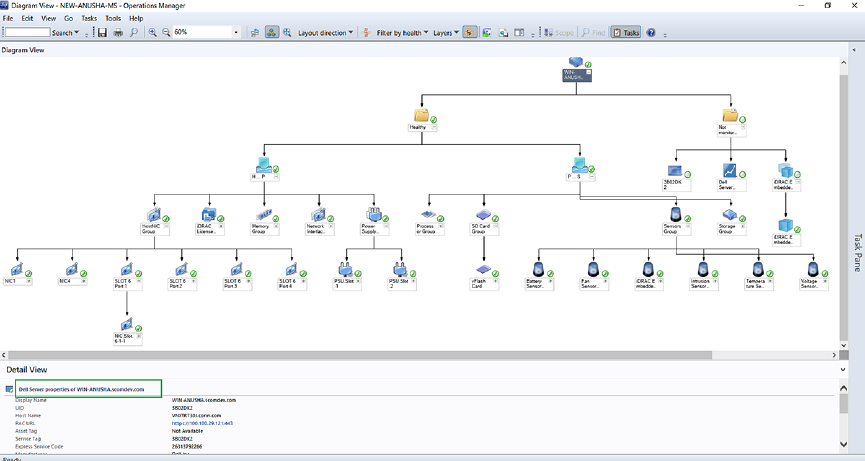Open the Filter by health dropdown
This screenshot has width=865, height=461.
point(403,33)
